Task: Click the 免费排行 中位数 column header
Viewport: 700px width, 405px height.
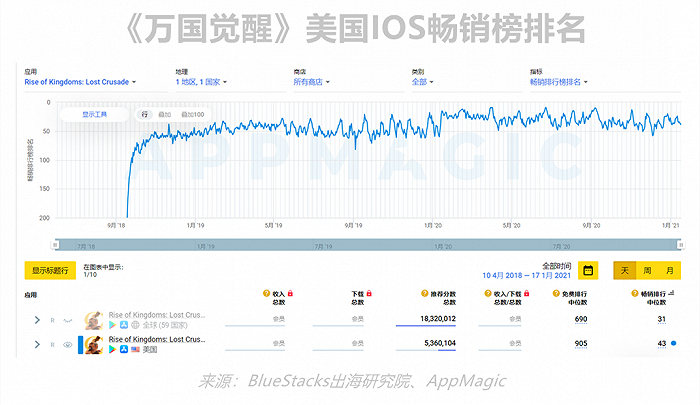Action: (574, 298)
